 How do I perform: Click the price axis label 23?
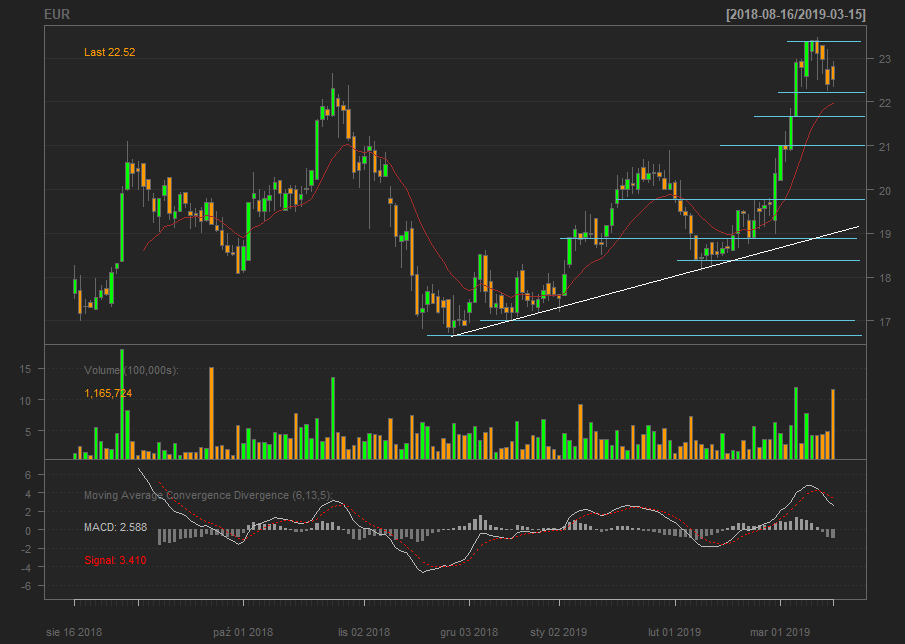(885, 59)
